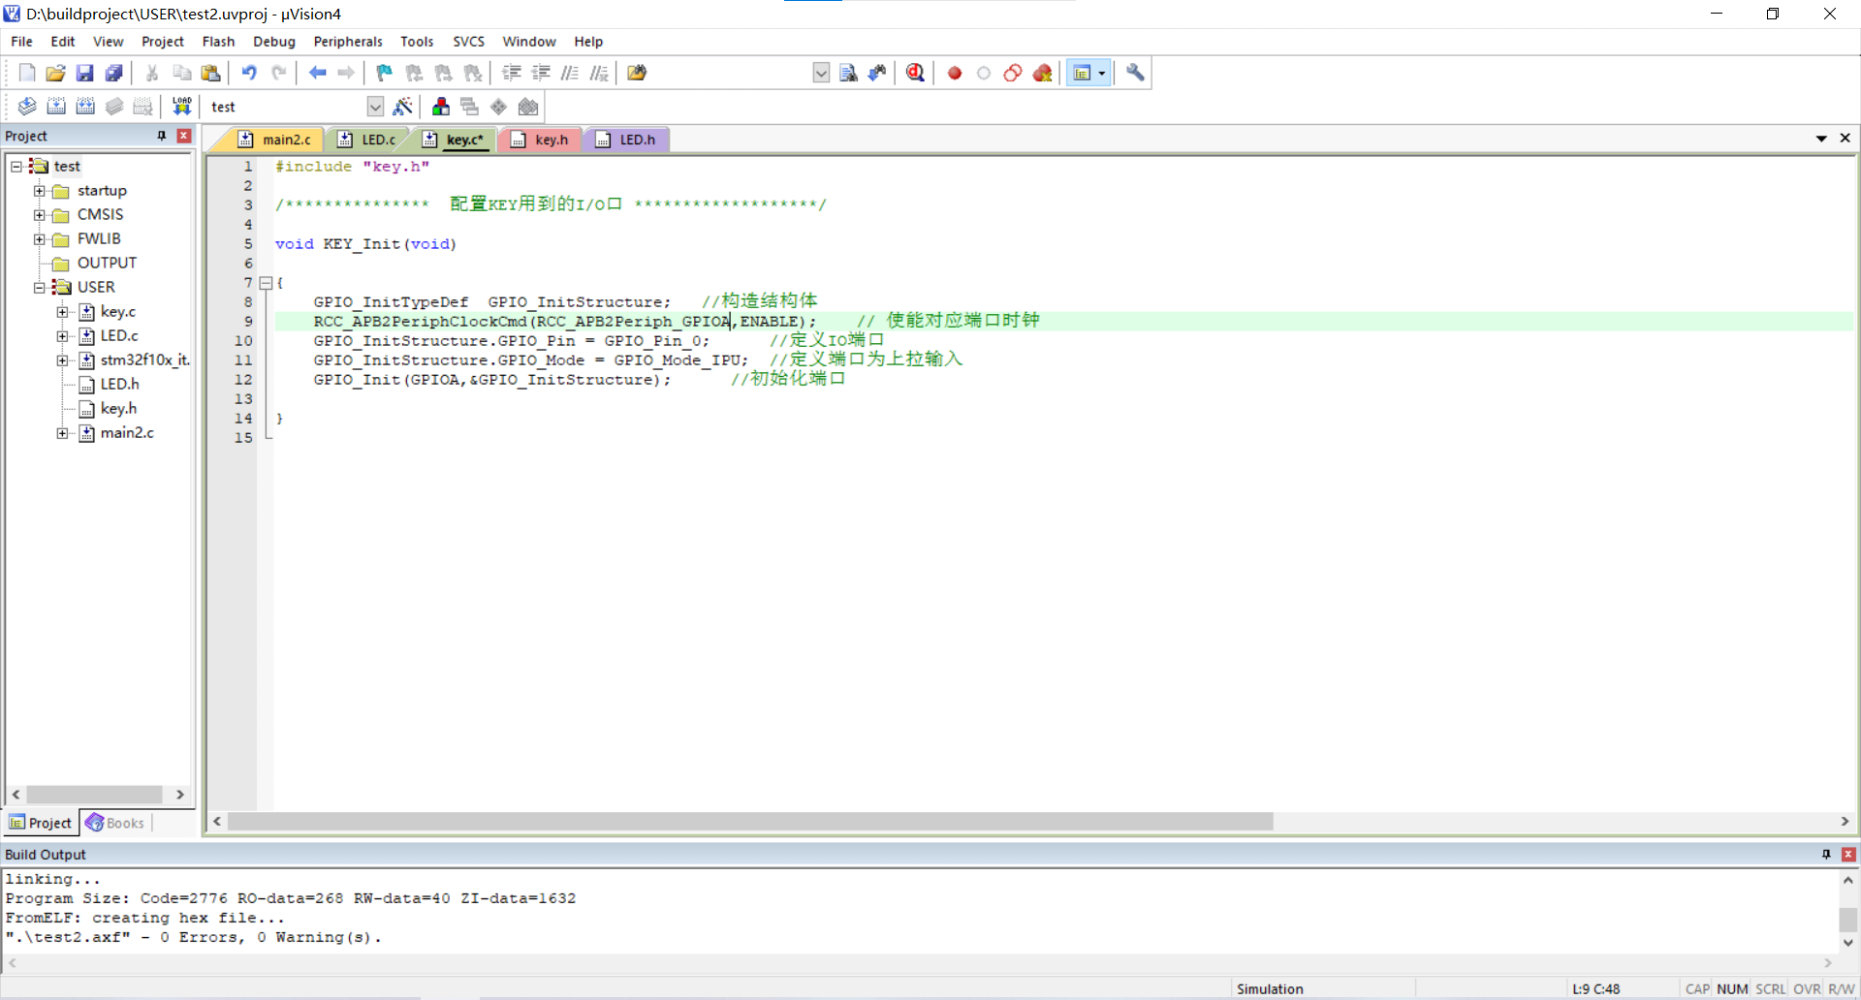Click editor horizontal scrollbar thumb

pyautogui.click(x=750, y=822)
